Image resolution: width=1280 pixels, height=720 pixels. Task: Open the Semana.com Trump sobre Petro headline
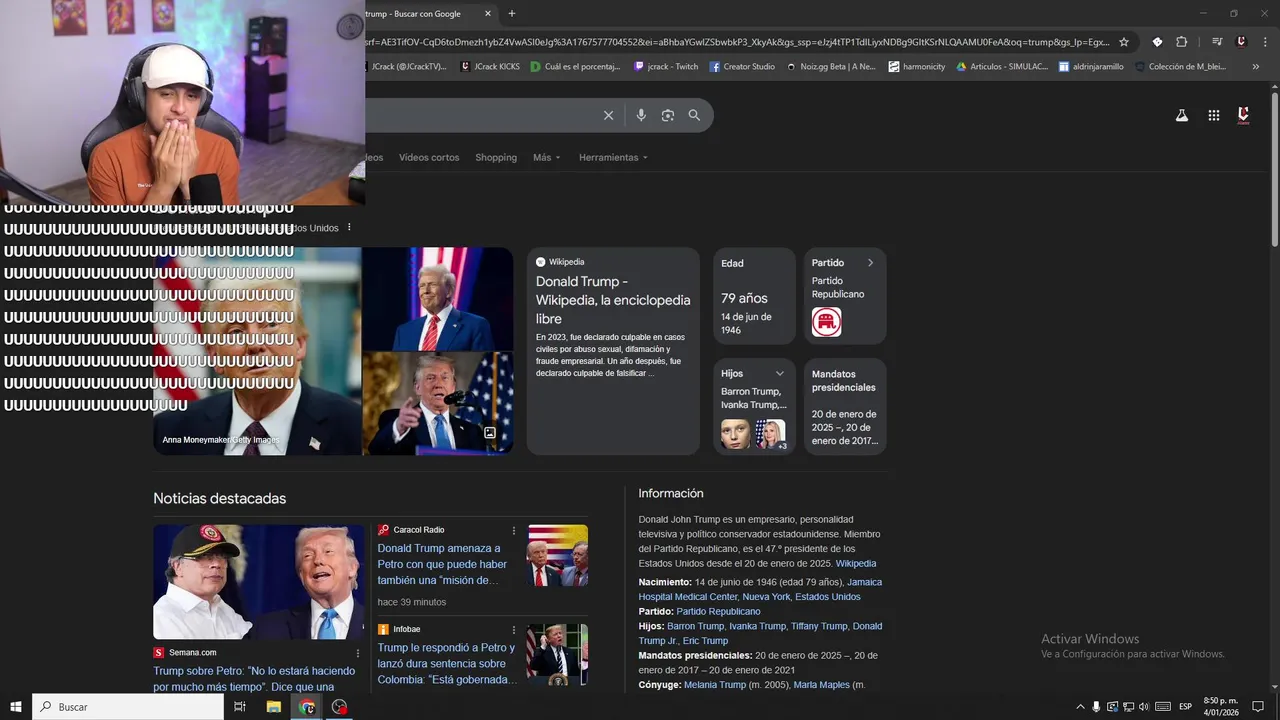(254, 679)
